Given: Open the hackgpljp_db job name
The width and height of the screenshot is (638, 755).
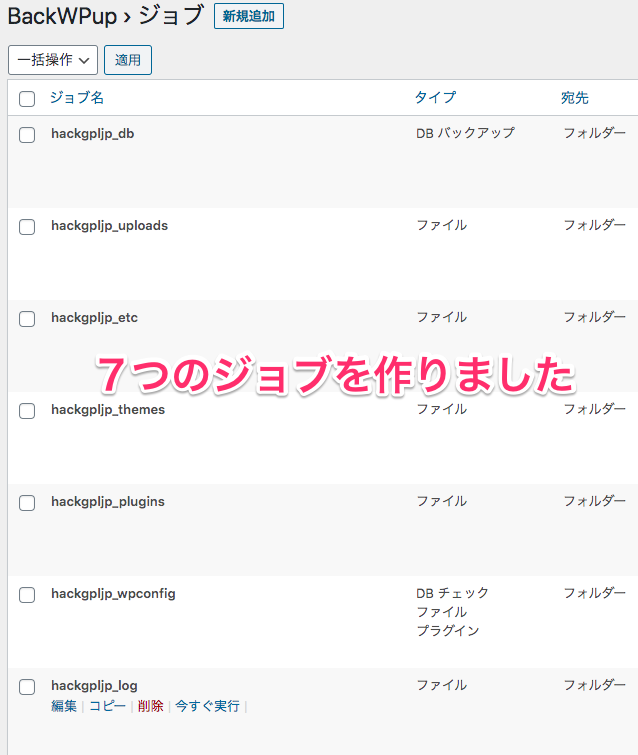Looking at the screenshot, I should coord(92,133).
